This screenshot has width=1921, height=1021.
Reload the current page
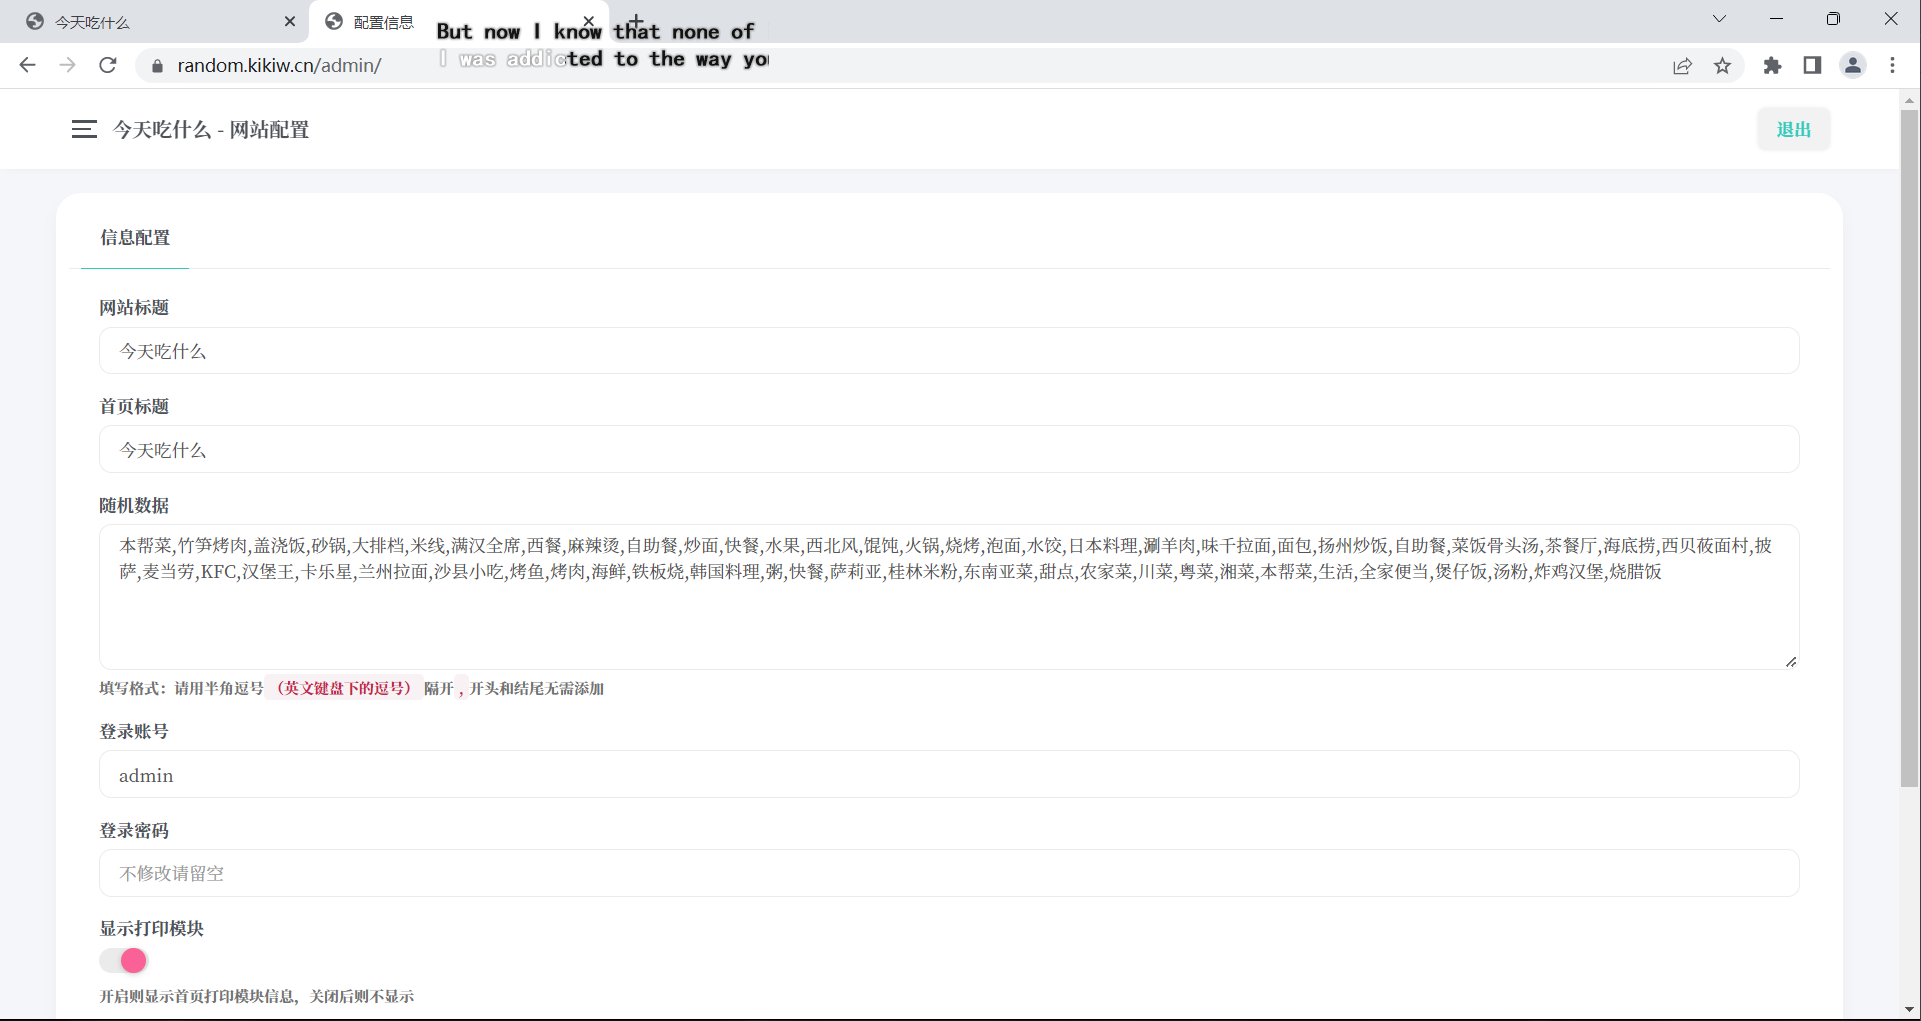point(108,65)
